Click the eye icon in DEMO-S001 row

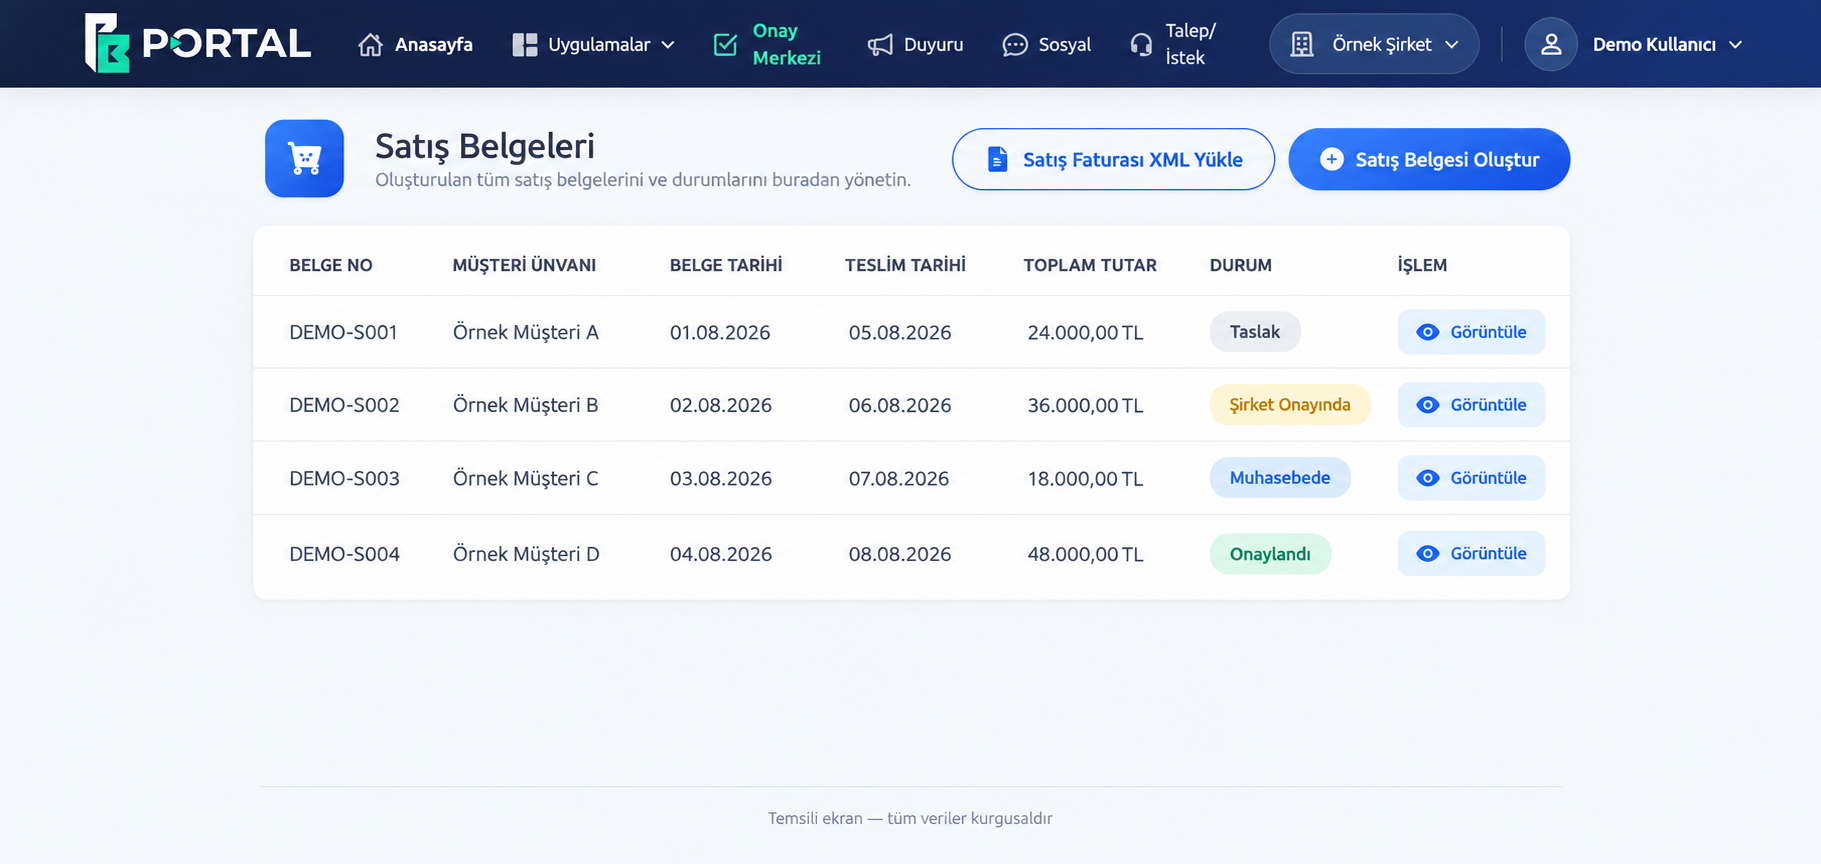click(1428, 332)
